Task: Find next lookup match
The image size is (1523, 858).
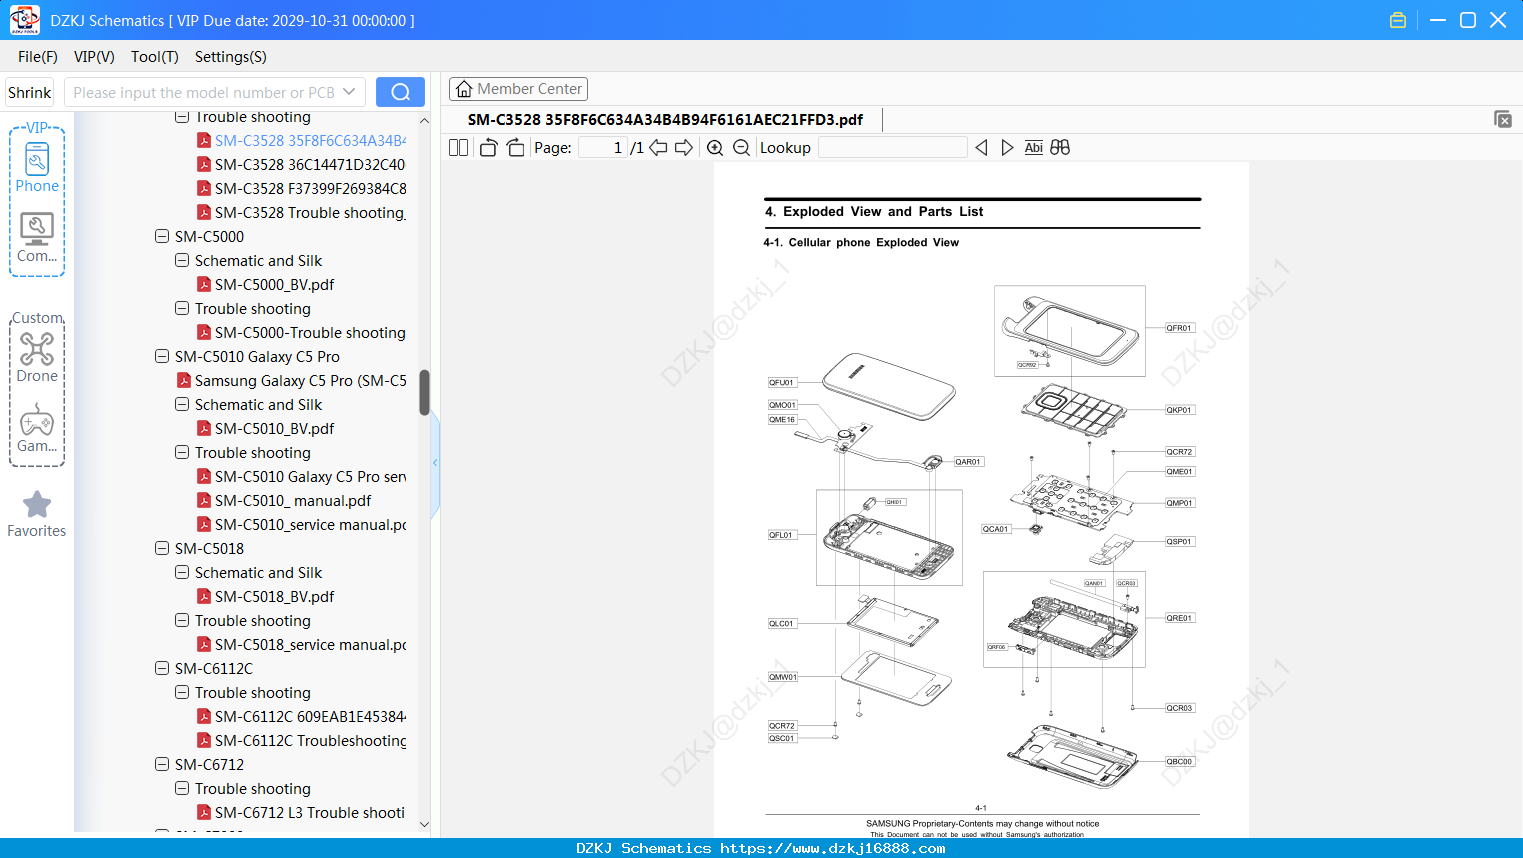Action: (1007, 148)
